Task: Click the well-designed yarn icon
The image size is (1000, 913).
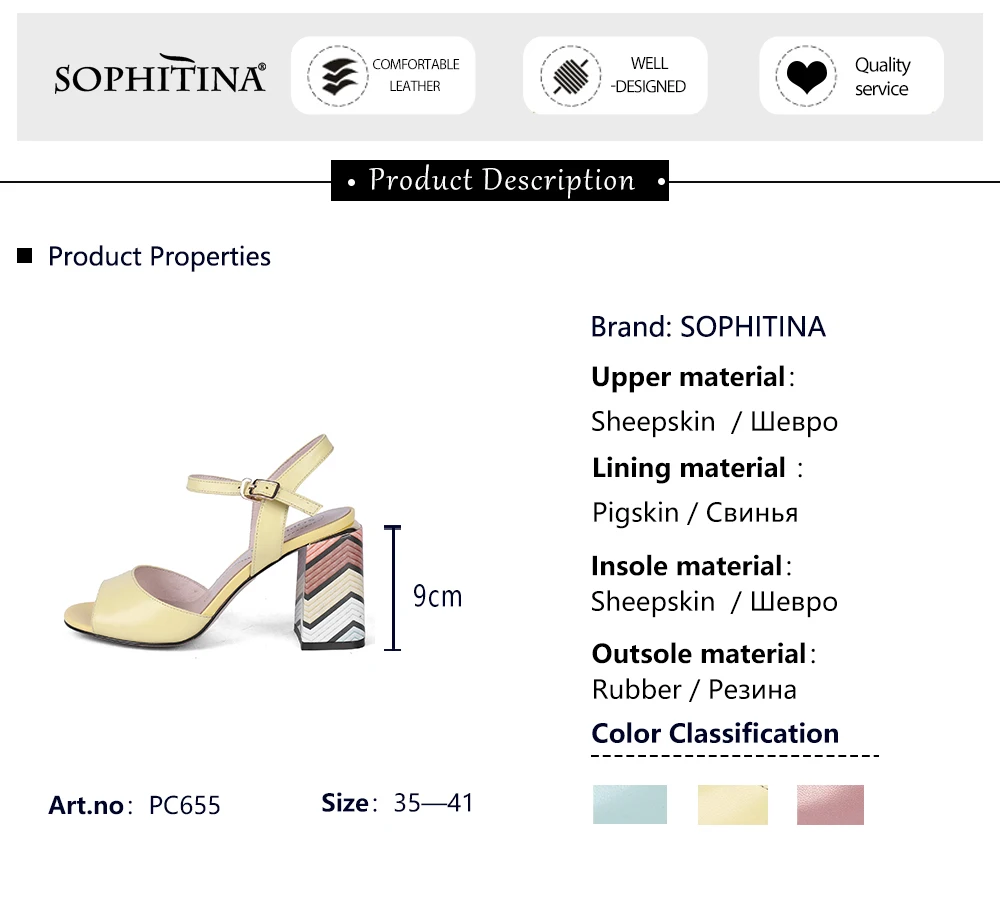Action: coord(569,76)
